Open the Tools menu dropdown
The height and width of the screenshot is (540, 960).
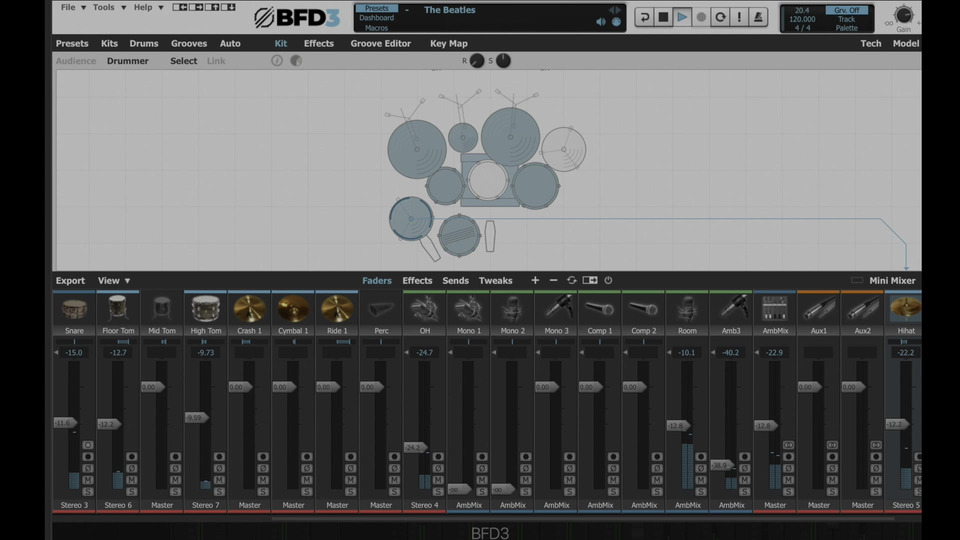click(x=109, y=7)
